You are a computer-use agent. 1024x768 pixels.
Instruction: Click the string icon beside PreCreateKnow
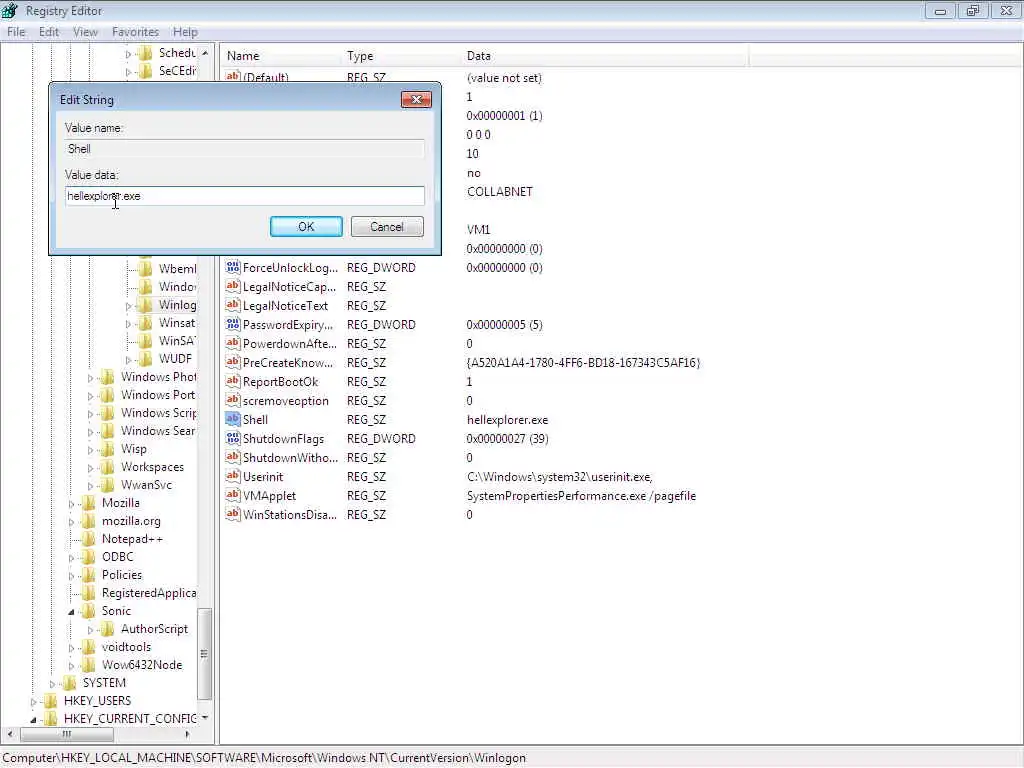pos(232,362)
